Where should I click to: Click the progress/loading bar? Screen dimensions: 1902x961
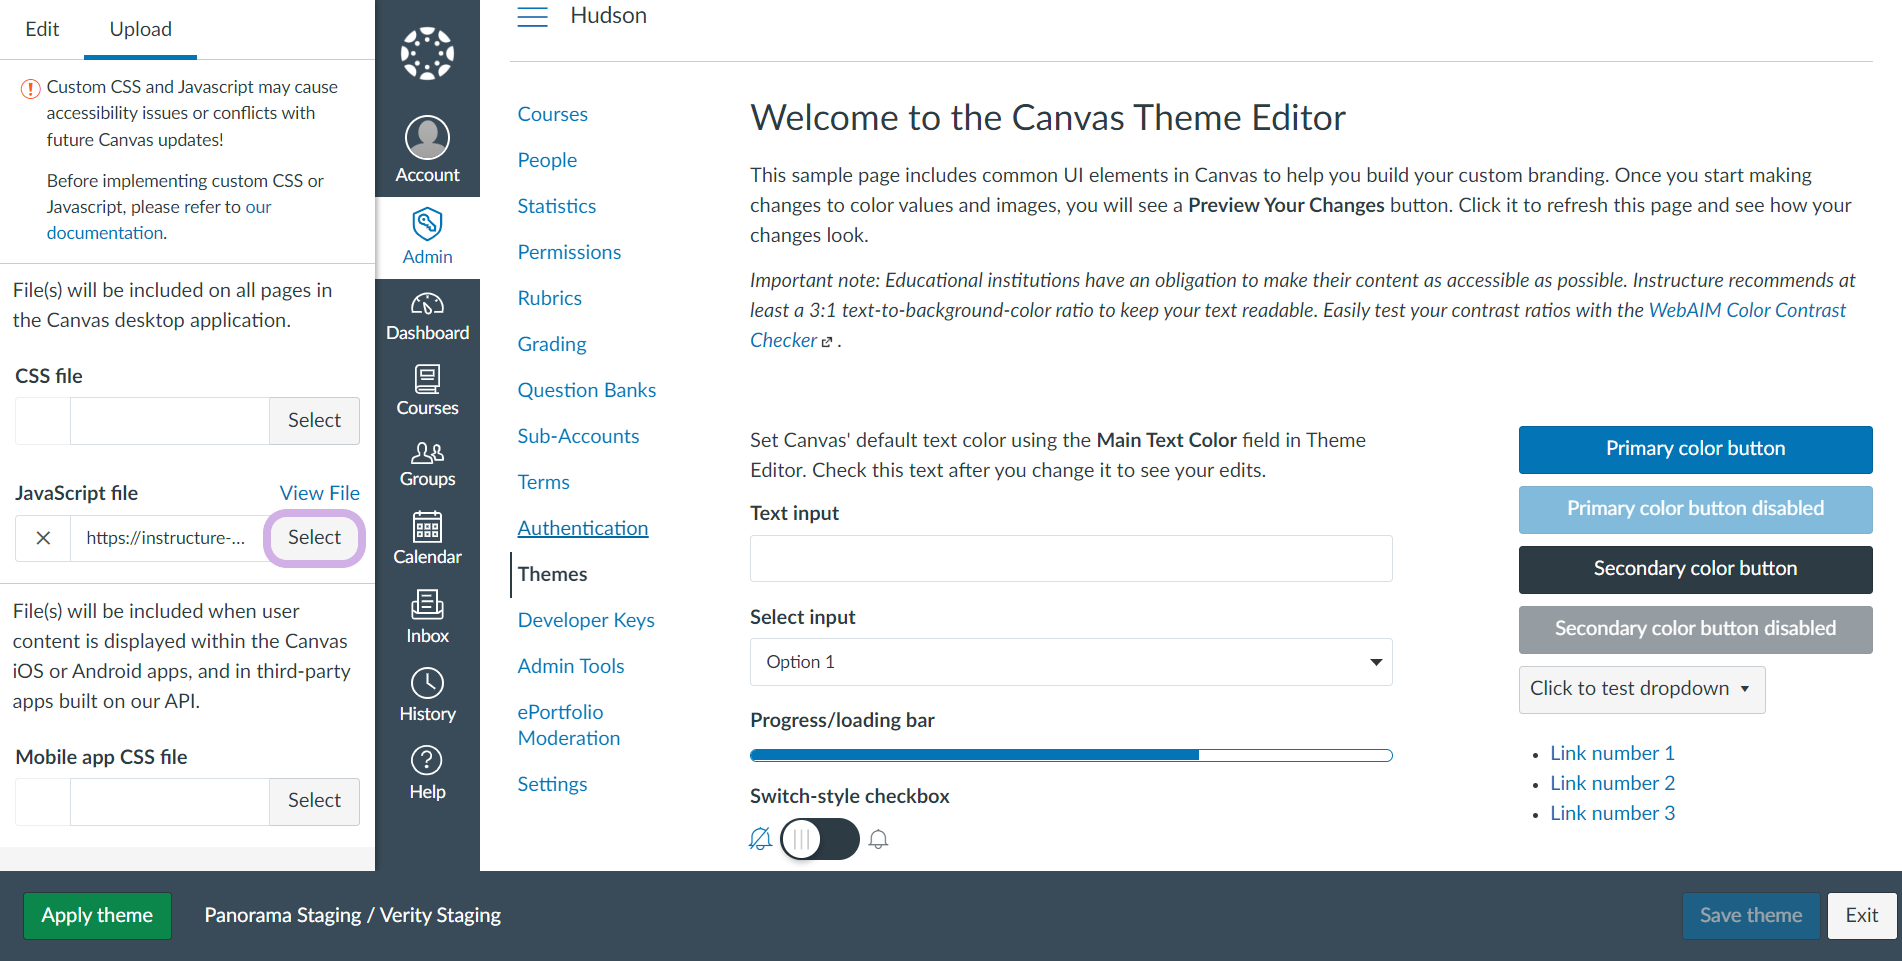pyautogui.click(x=1071, y=755)
